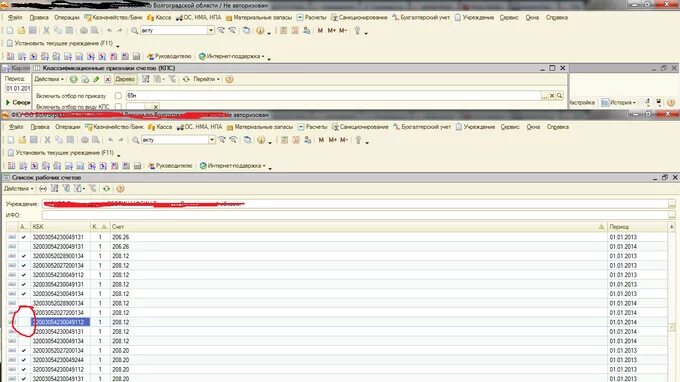Click Руководителю button in upper window
The height and width of the screenshot is (382, 680).
(169, 56)
